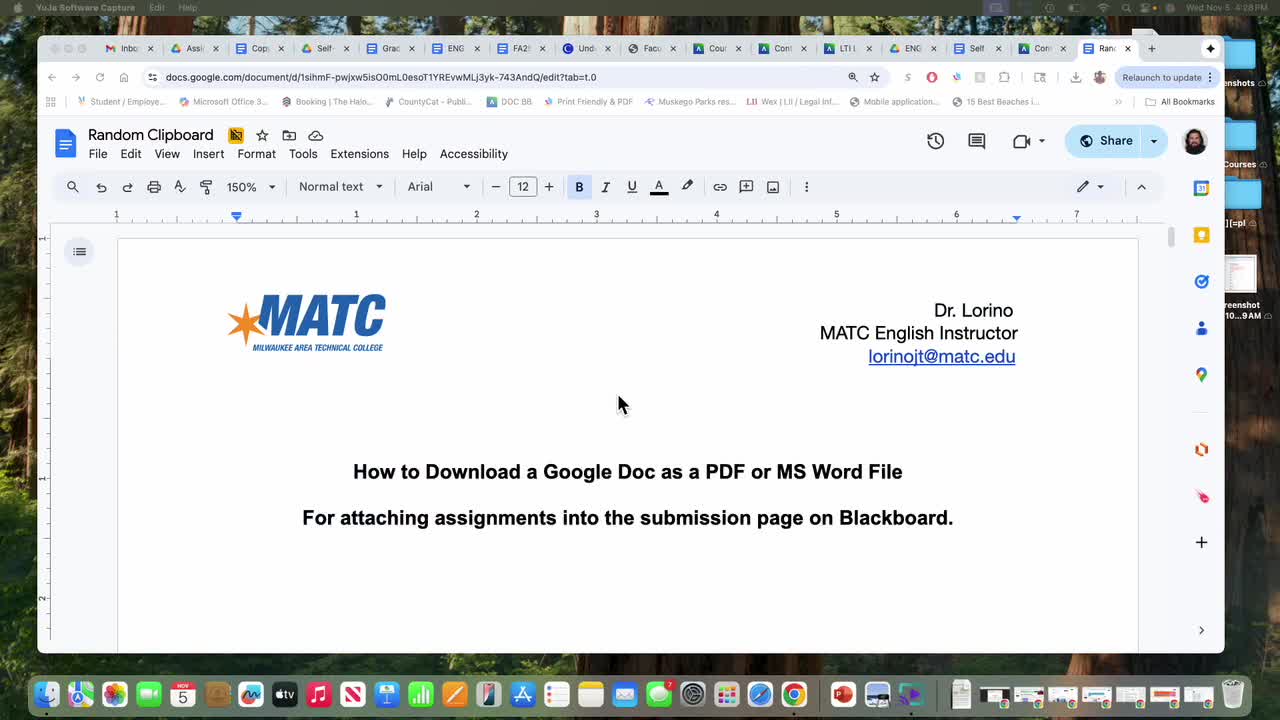Open the editing mode pencil dropdown

(x=1090, y=187)
